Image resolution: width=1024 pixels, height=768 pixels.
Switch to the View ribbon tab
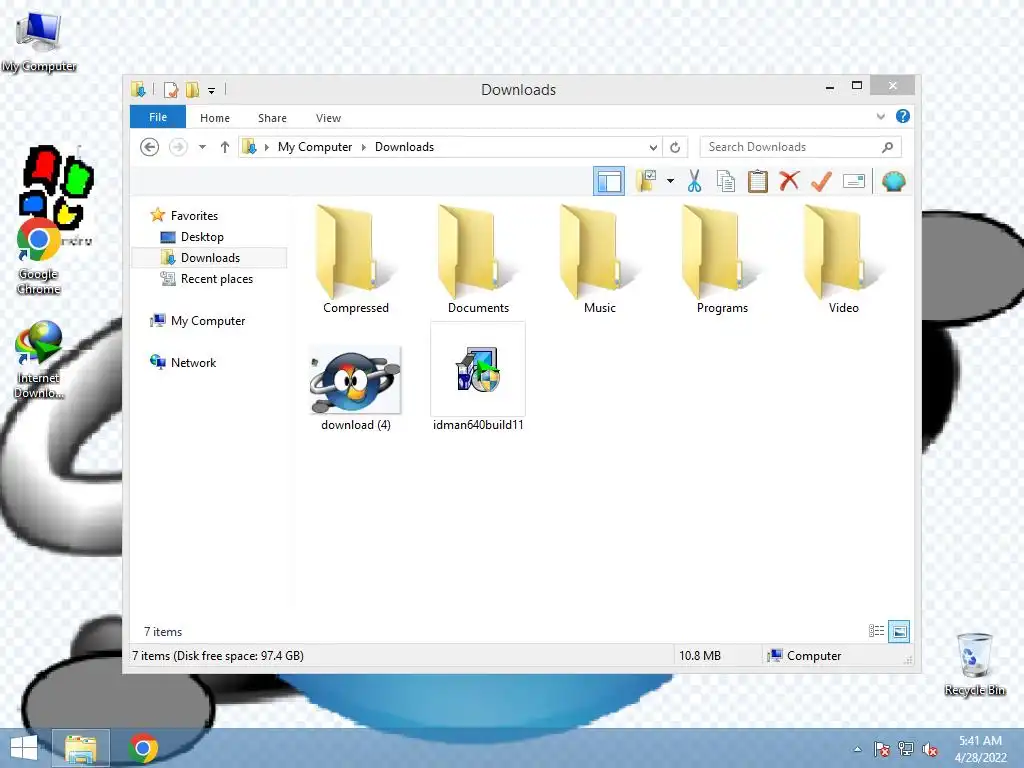[328, 118]
